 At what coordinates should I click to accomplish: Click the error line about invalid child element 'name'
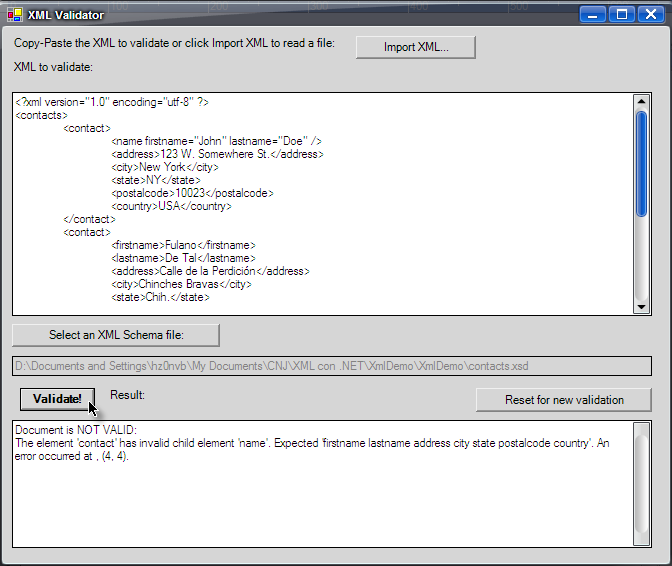312,449
